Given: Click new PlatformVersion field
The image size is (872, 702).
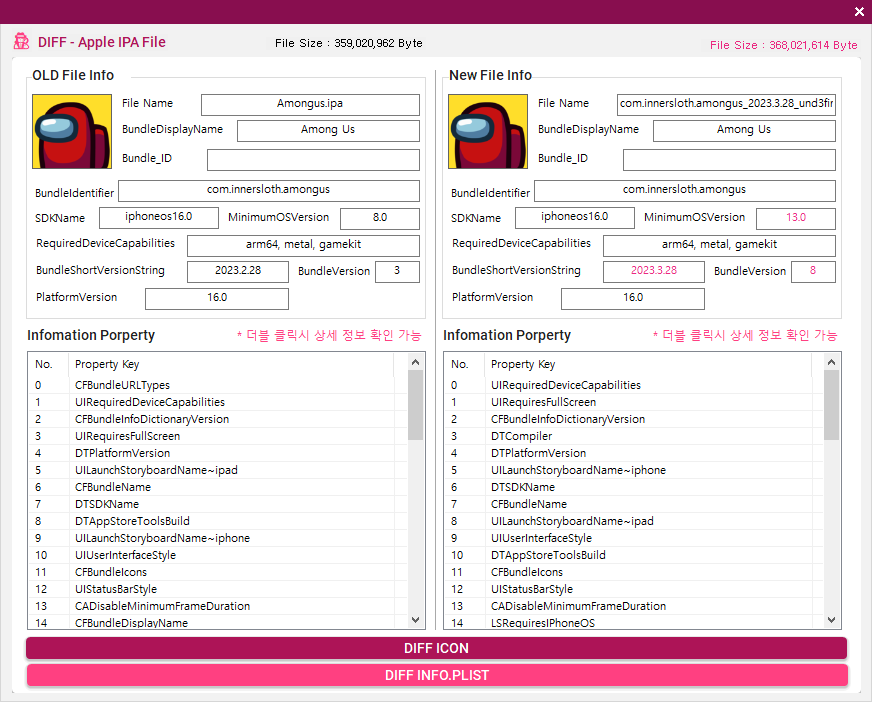Looking at the screenshot, I should tap(633, 299).
